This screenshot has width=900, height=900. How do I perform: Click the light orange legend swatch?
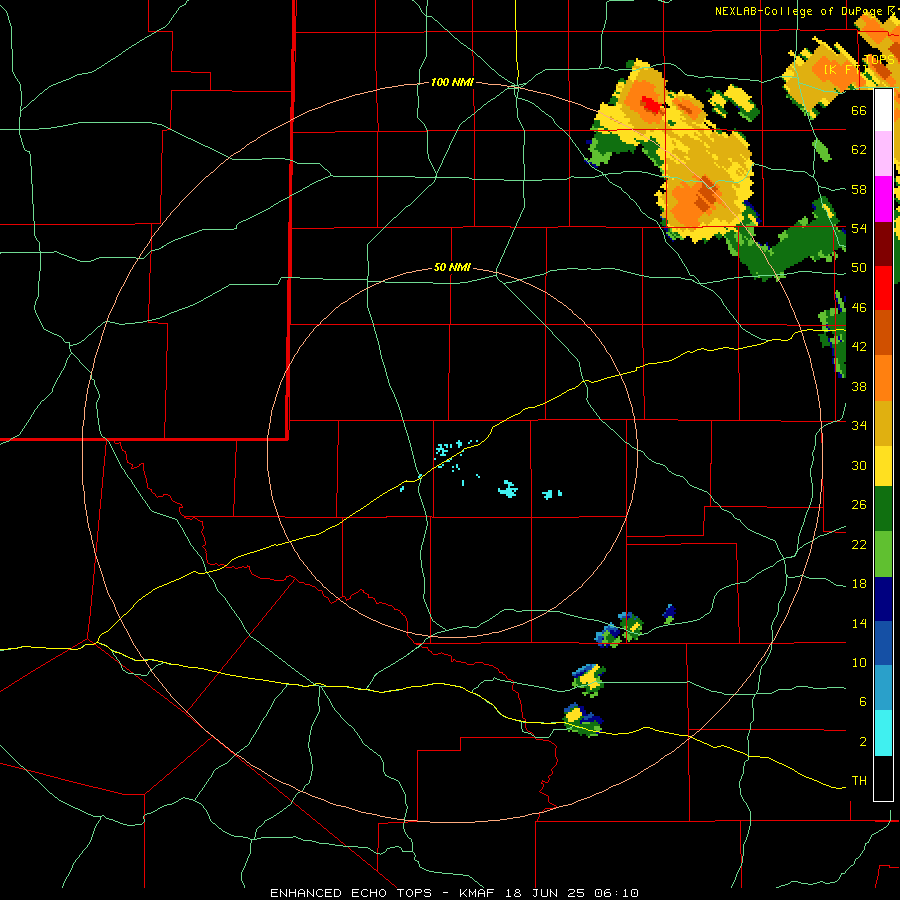[883, 378]
